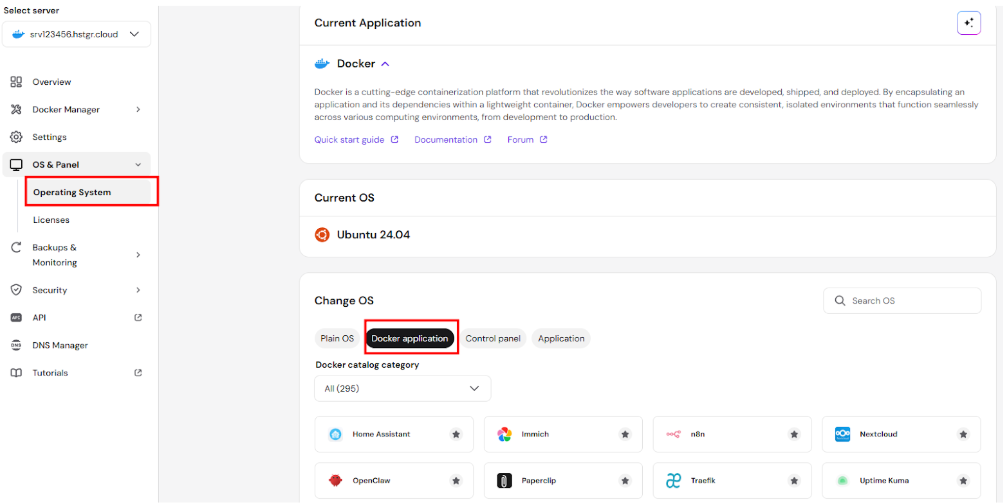The image size is (1003, 504).
Task: Click the Traefik app icon
Action: (674, 480)
